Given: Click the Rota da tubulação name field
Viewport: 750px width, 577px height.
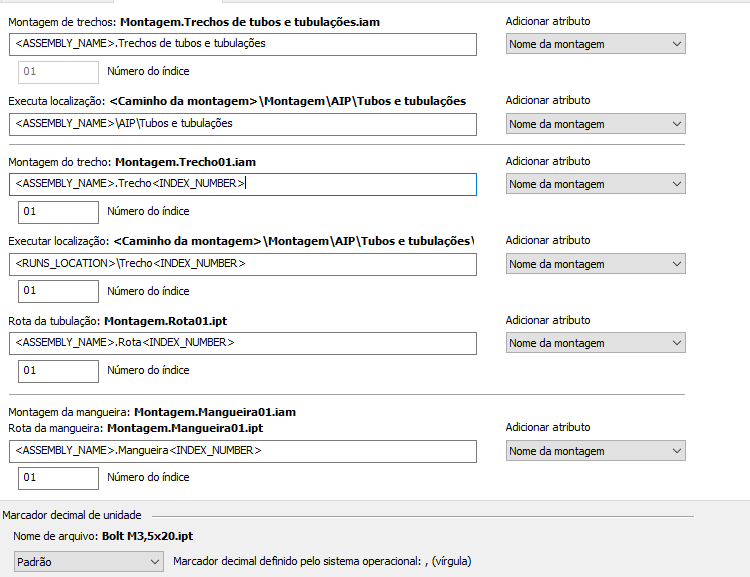Looking at the screenshot, I should click(x=244, y=343).
